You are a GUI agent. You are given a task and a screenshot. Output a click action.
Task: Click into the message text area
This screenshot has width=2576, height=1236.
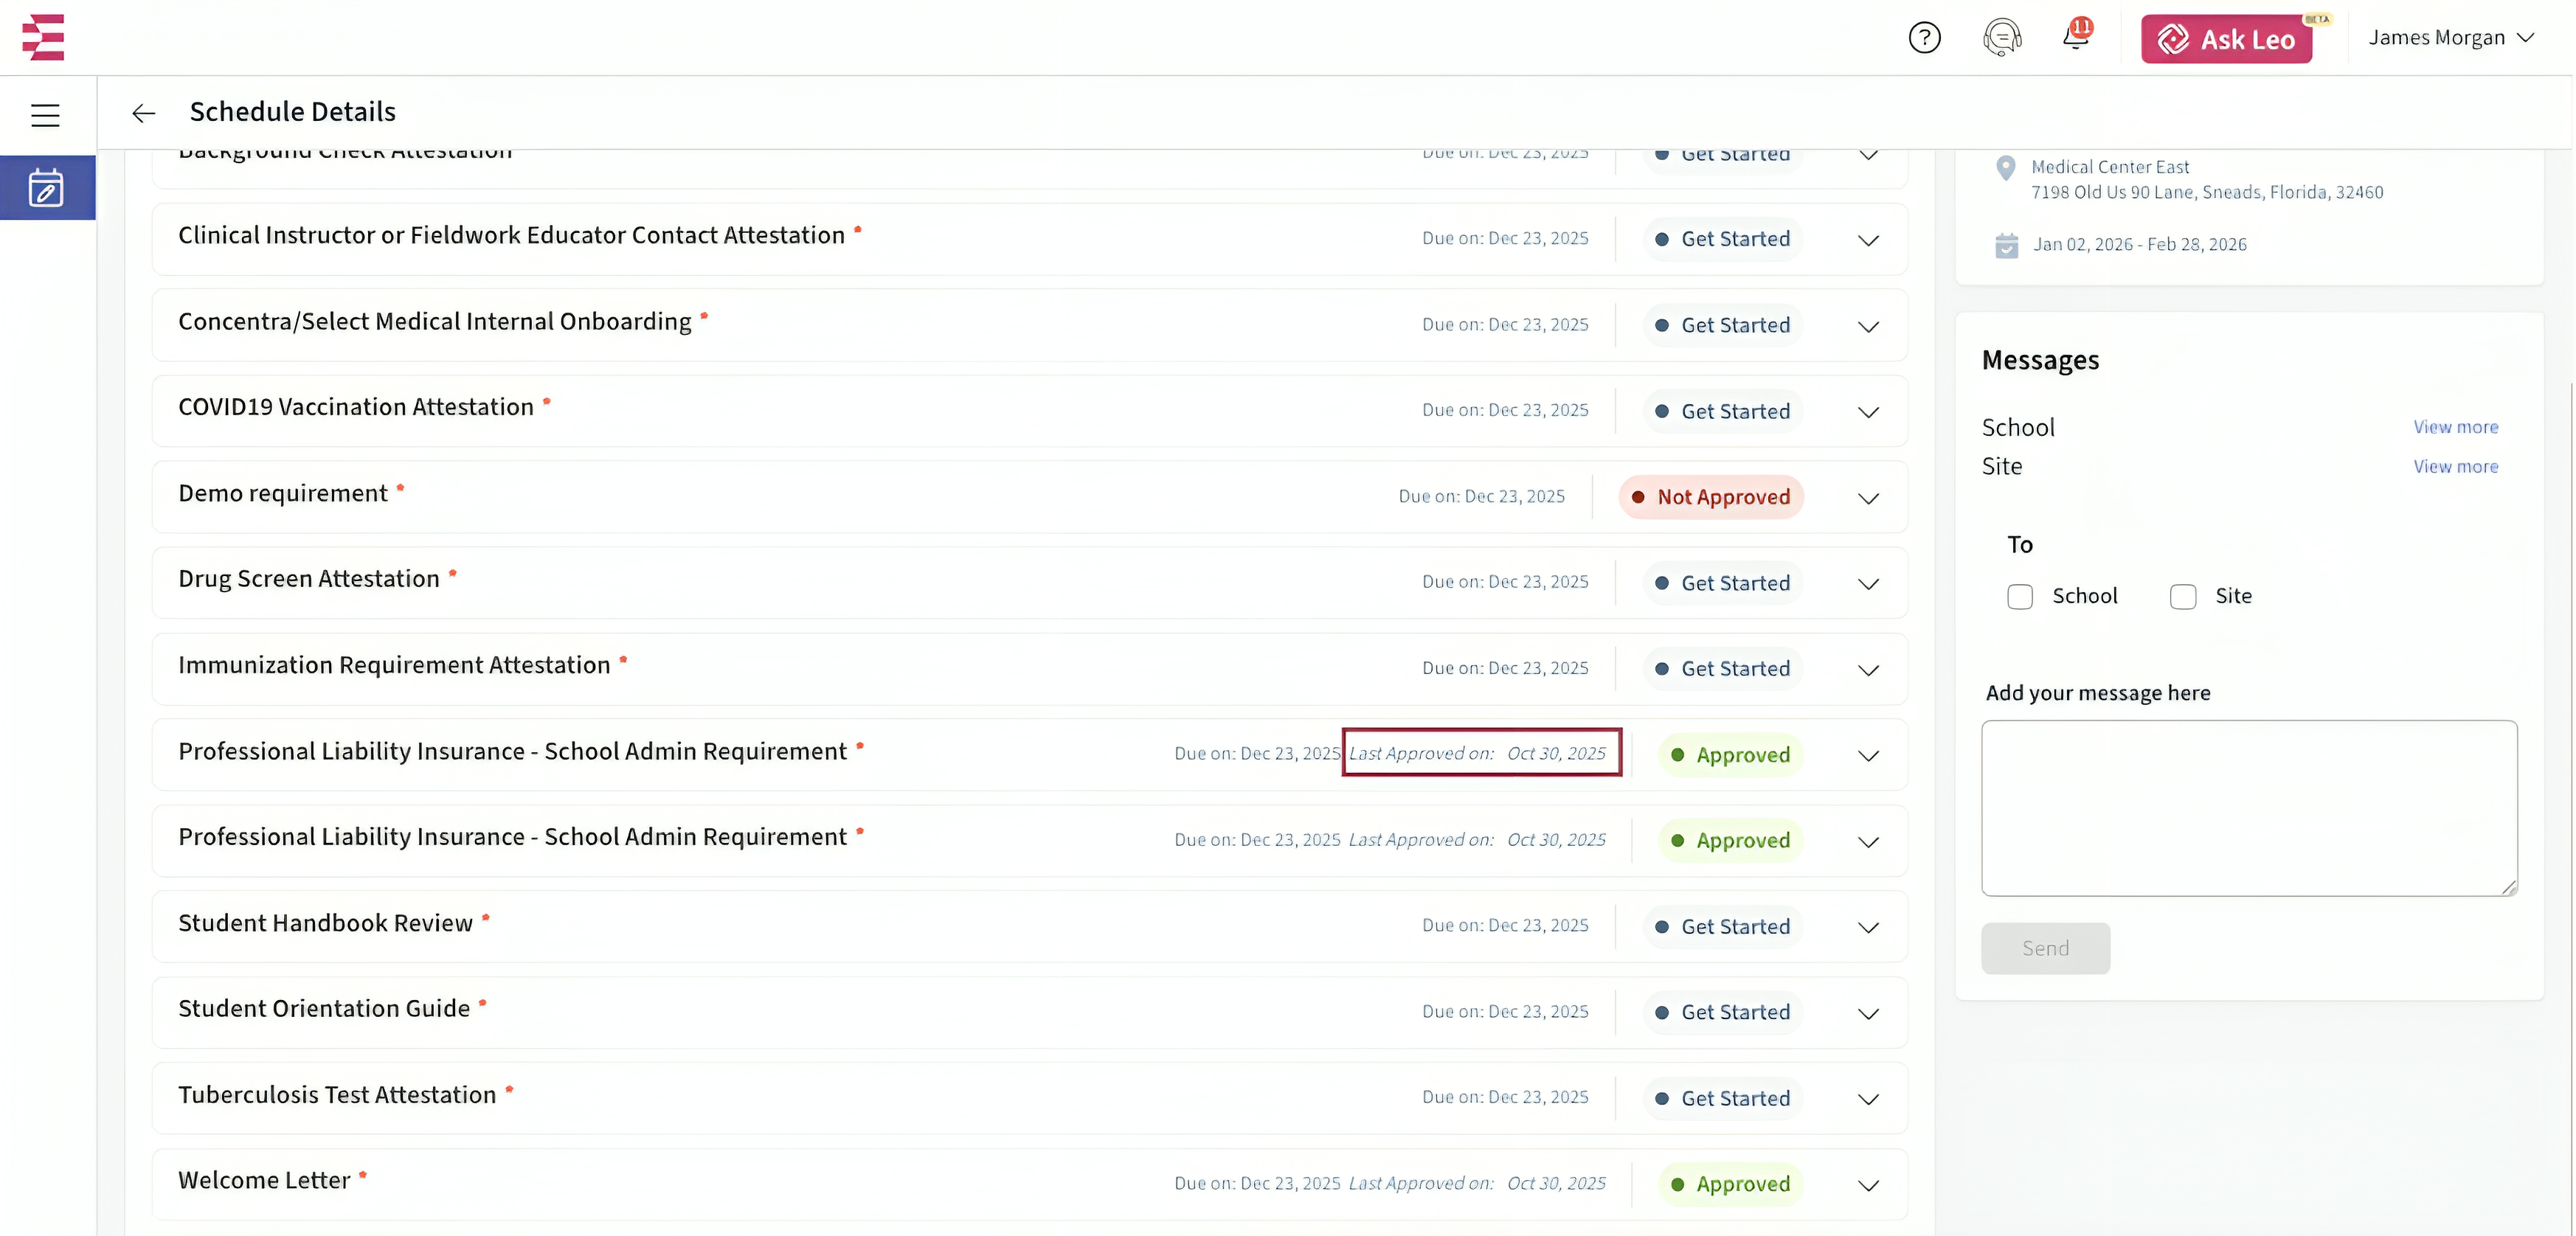2249,807
